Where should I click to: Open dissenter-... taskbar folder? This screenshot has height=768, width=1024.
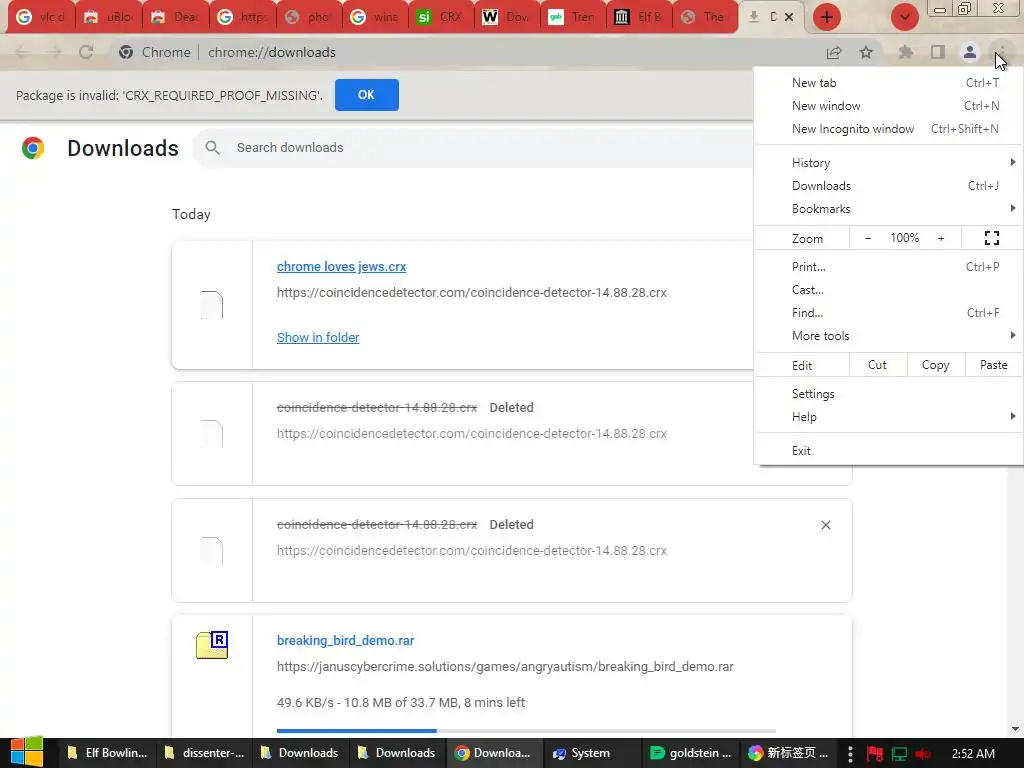[x=204, y=753]
